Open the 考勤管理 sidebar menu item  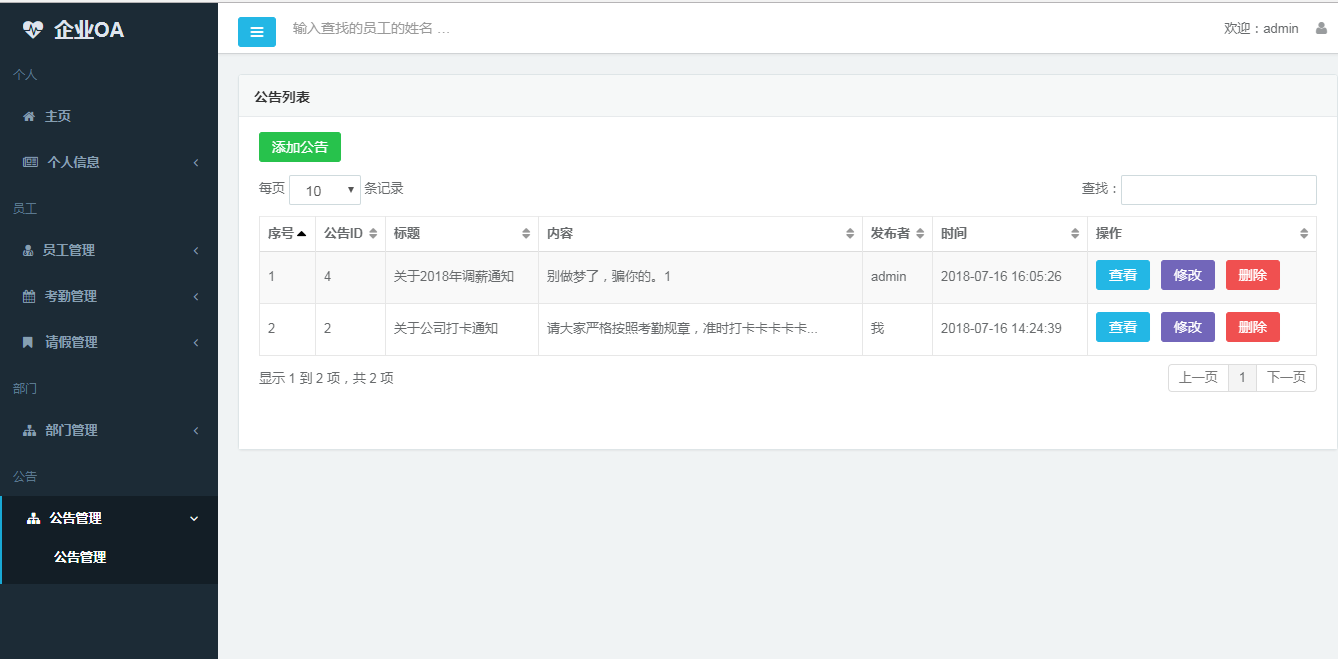[109, 296]
